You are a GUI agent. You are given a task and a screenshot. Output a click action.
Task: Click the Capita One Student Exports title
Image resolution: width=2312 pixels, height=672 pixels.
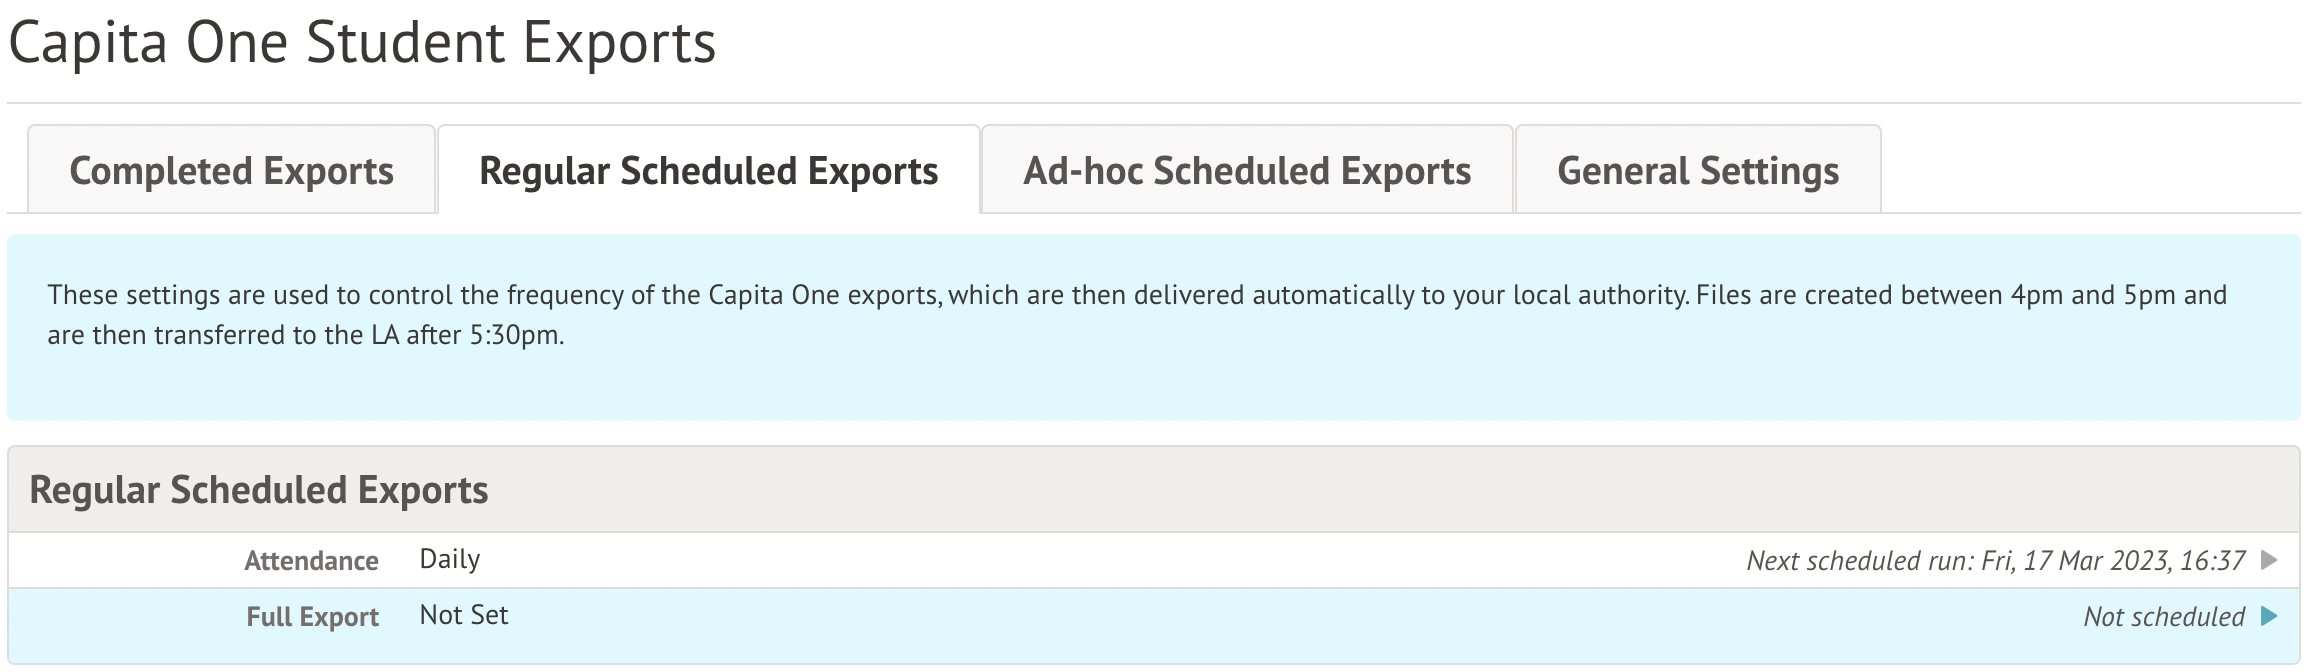362,44
